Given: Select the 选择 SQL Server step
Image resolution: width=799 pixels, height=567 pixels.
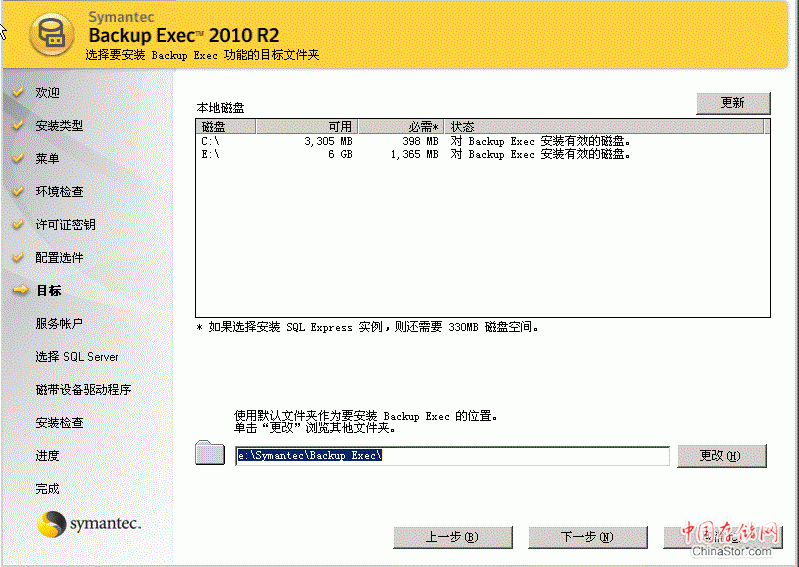Looking at the screenshot, I should [77, 357].
